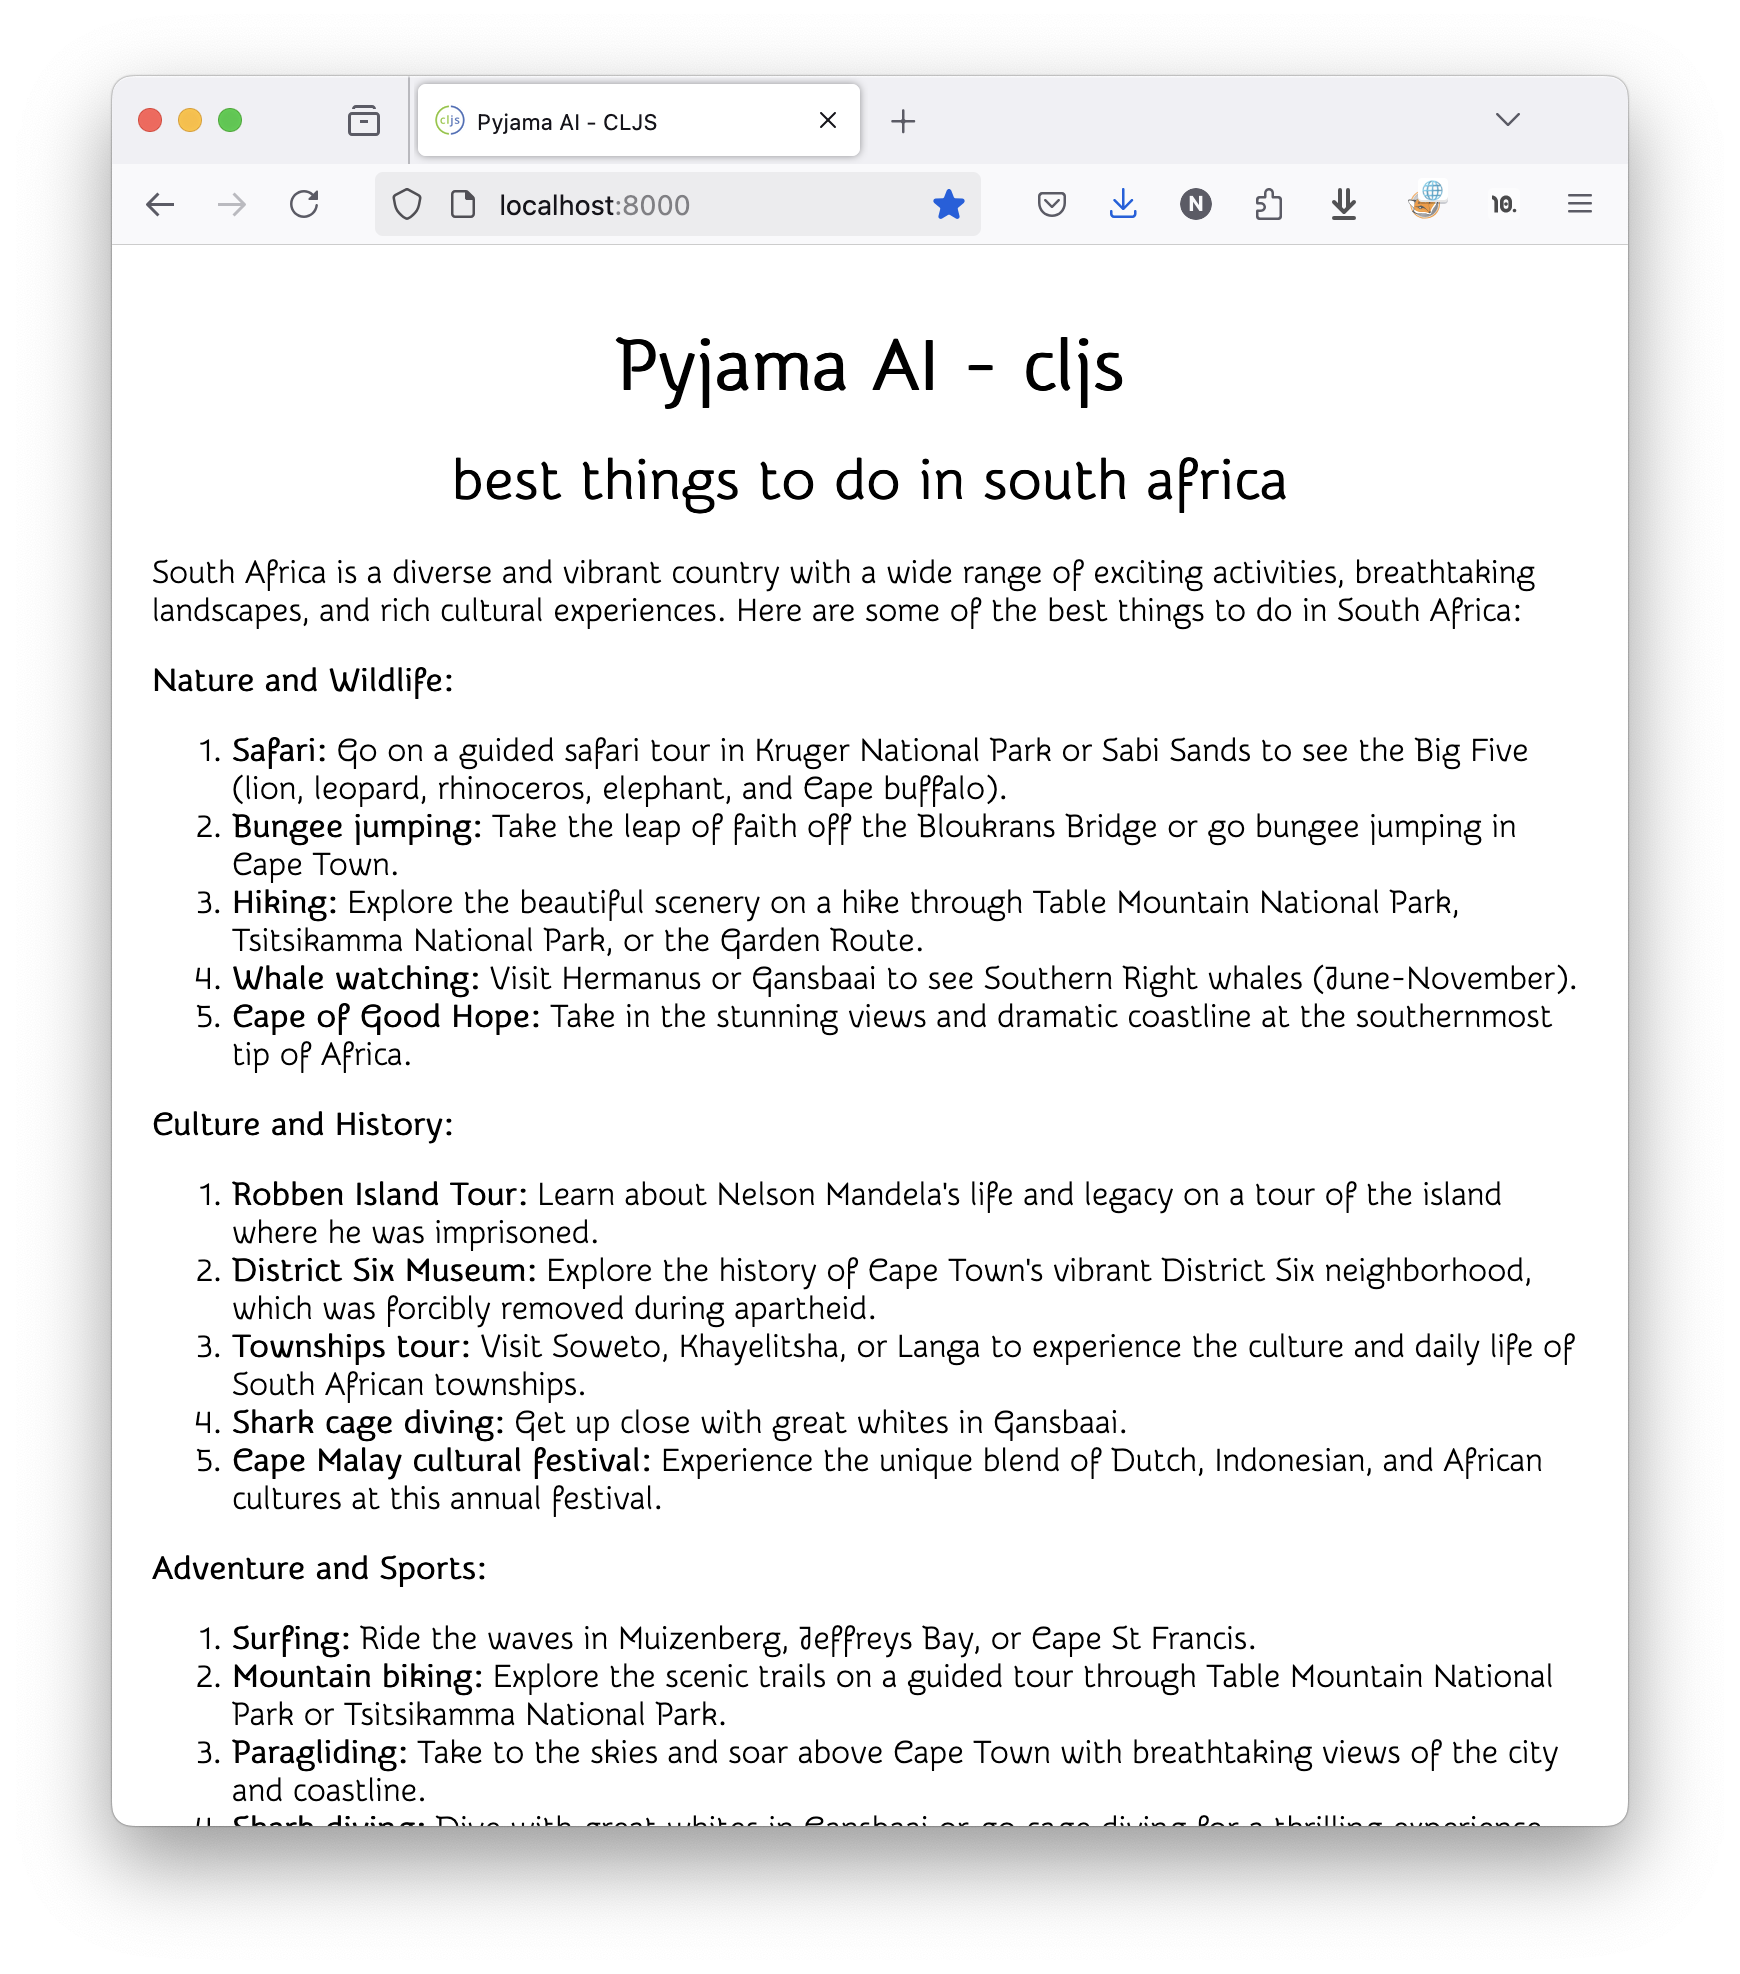The height and width of the screenshot is (1974, 1740).
Task: Expand the list all tabs chevron
Action: pos(1507,120)
